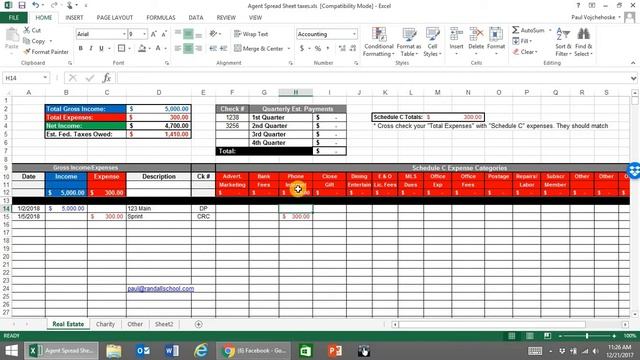This screenshot has width=640, height=360.
Task: Click the formula bar input field
Action: point(373,78)
